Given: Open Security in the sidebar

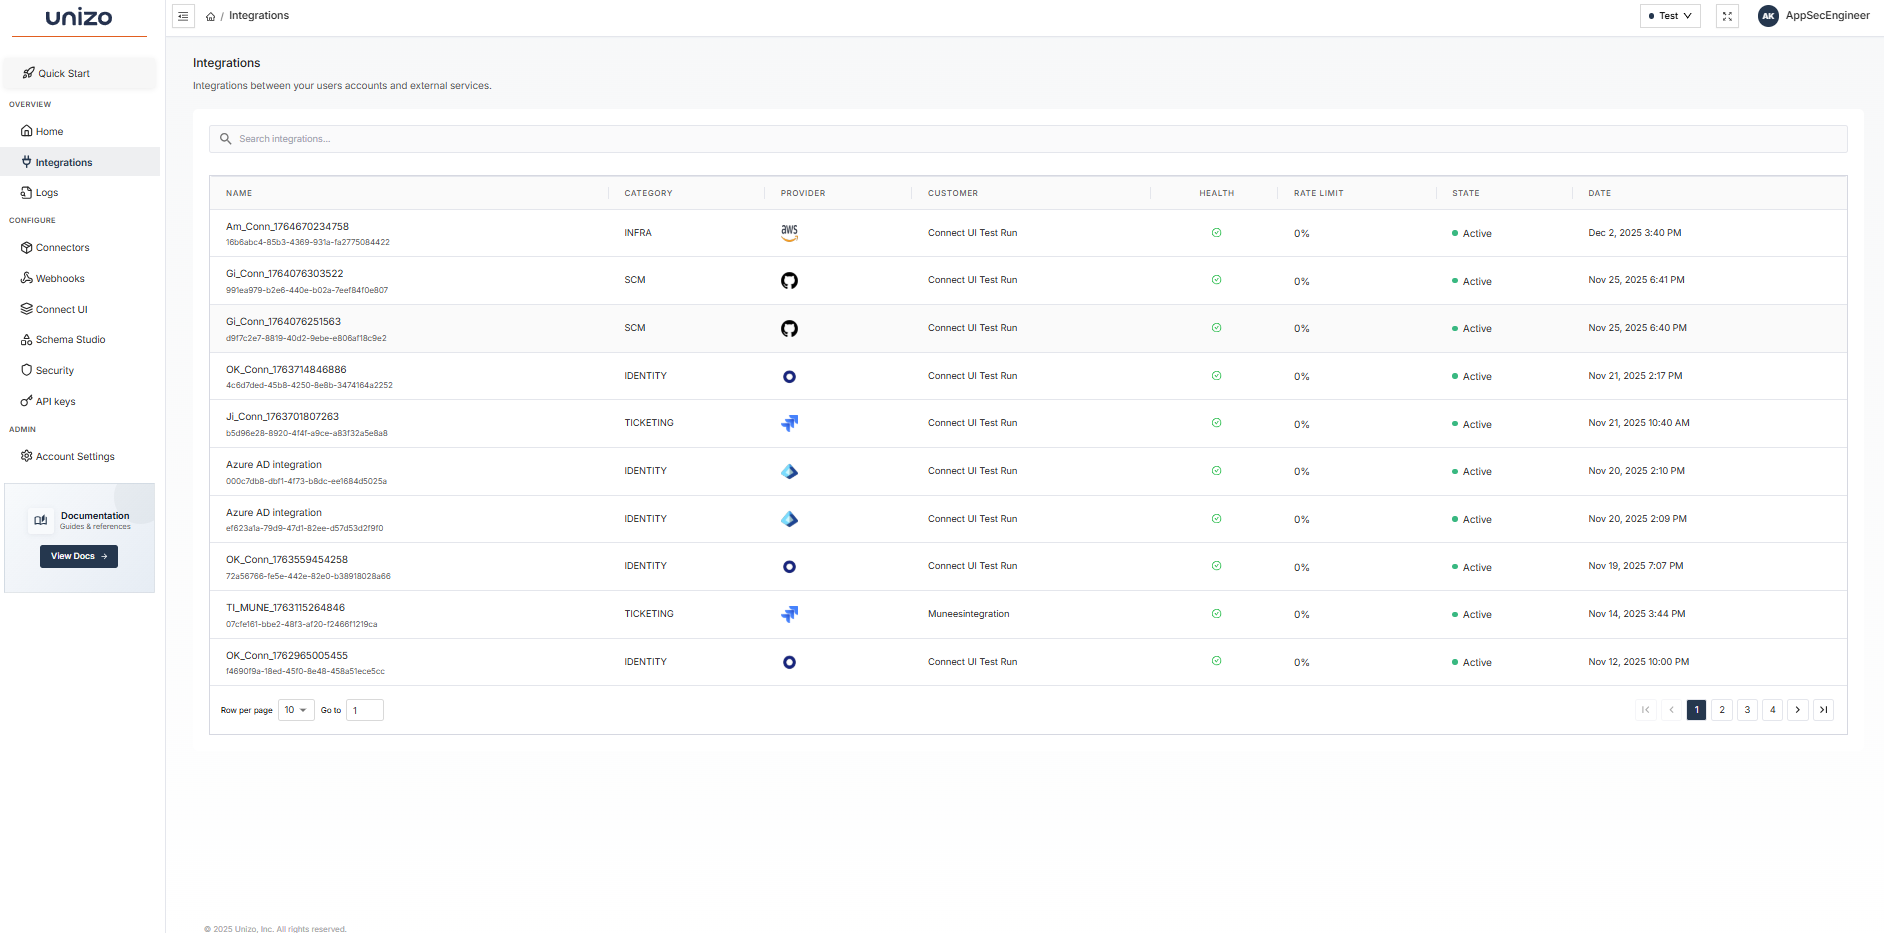Looking at the screenshot, I should (x=80, y=370).
